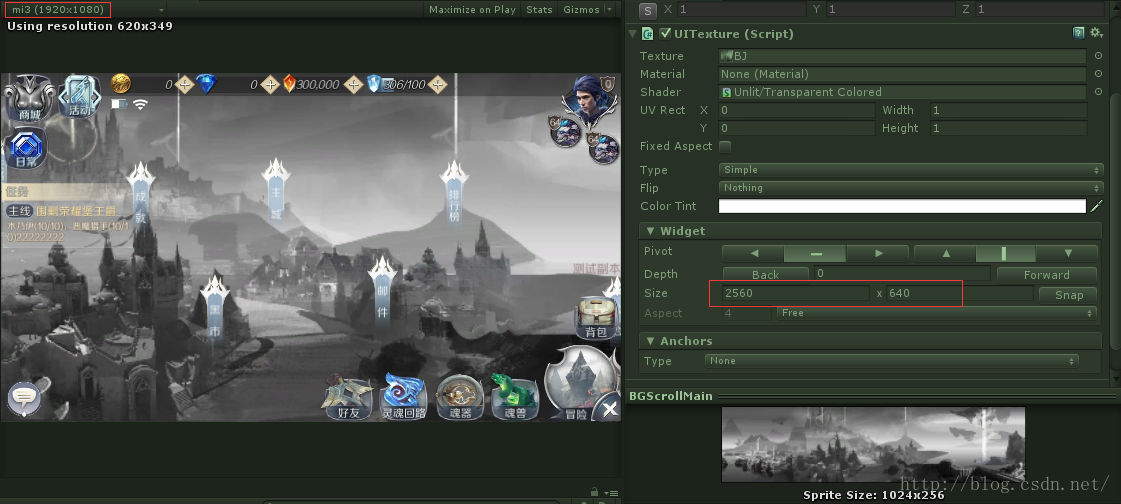Collapse the Anchors section
The image size is (1121, 504).
tap(651, 341)
